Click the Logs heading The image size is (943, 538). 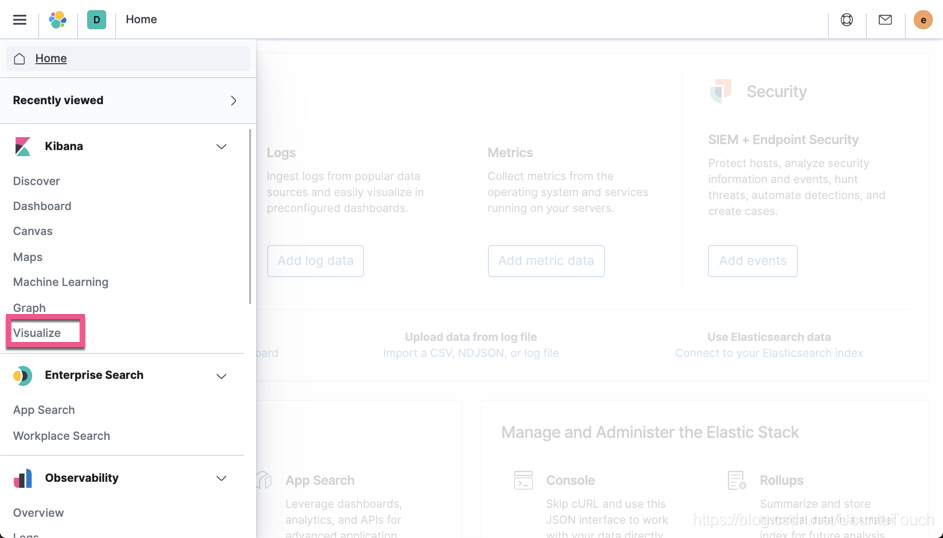(281, 153)
